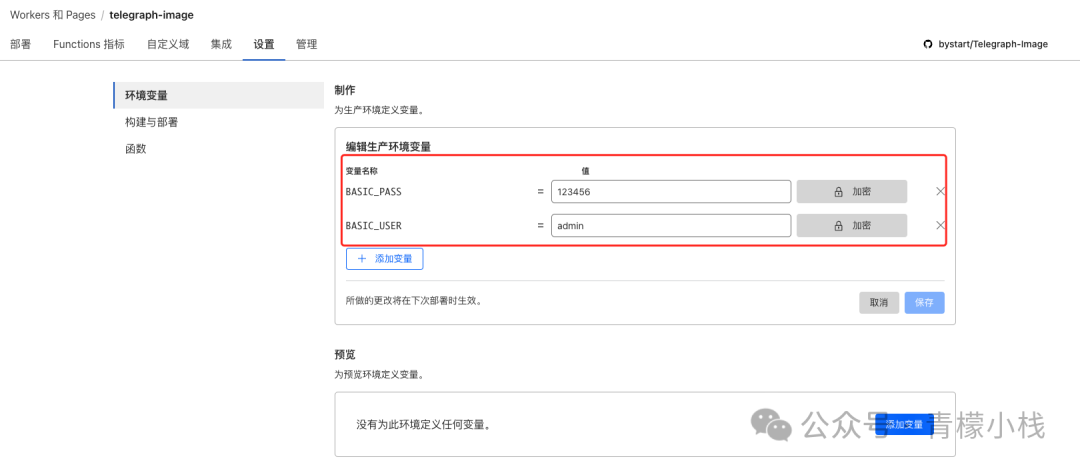Encrypt the BASIC_USER value with 加密 button
Viewport: 1080px width, 469px height.
tap(851, 225)
